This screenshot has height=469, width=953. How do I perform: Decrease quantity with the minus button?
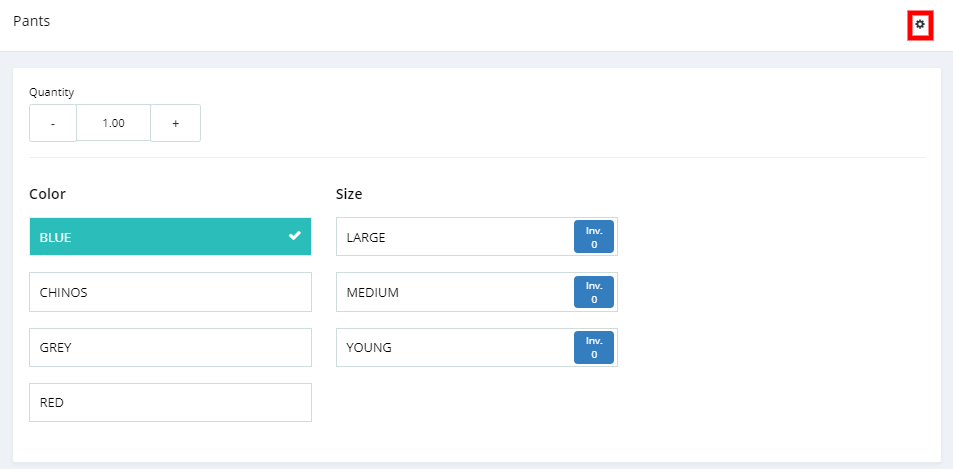click(x=53, y=123)
